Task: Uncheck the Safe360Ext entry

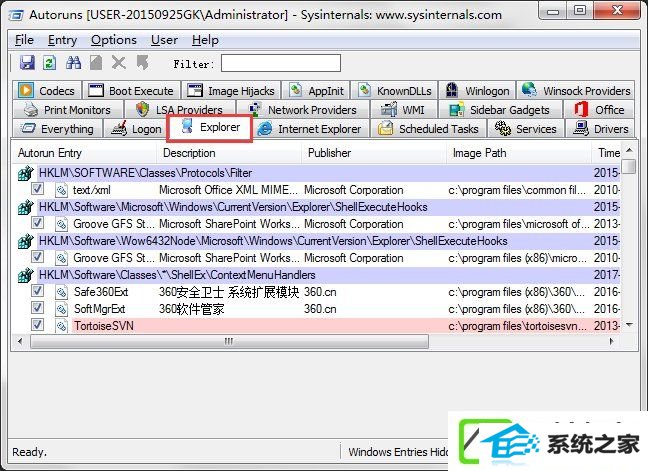Action: click(38, 290)
